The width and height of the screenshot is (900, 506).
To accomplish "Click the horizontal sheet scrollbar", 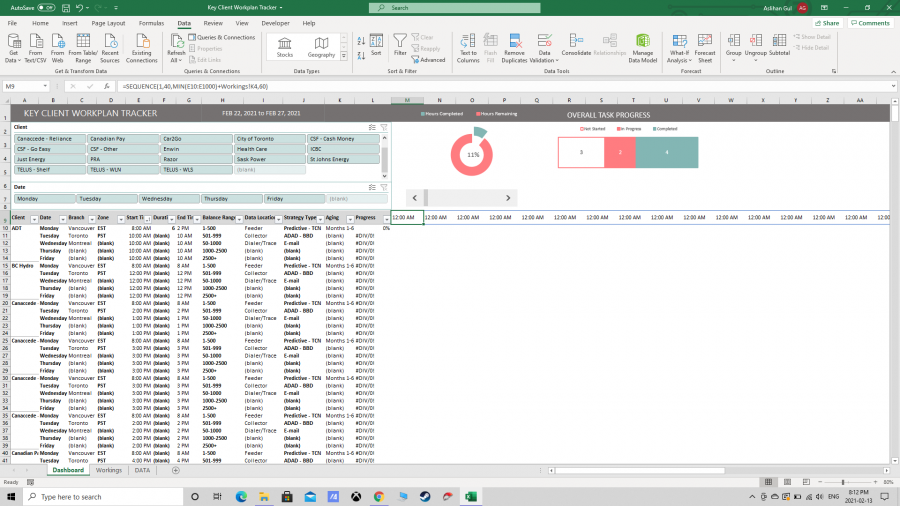I will click(640, 470).
